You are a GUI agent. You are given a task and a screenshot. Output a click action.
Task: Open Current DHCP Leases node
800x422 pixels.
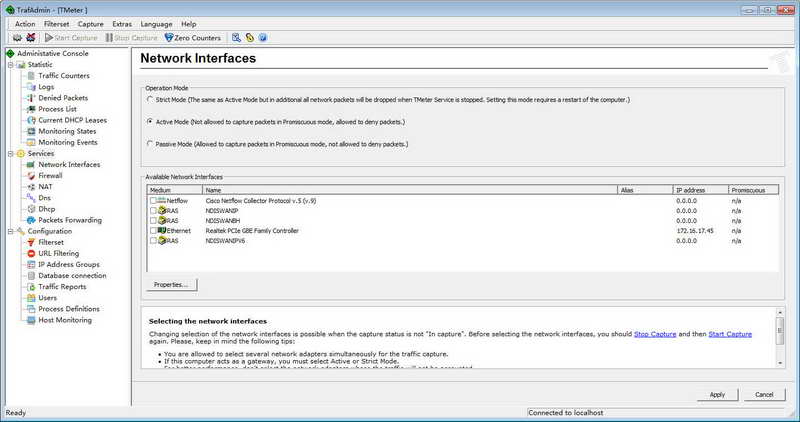72,120
